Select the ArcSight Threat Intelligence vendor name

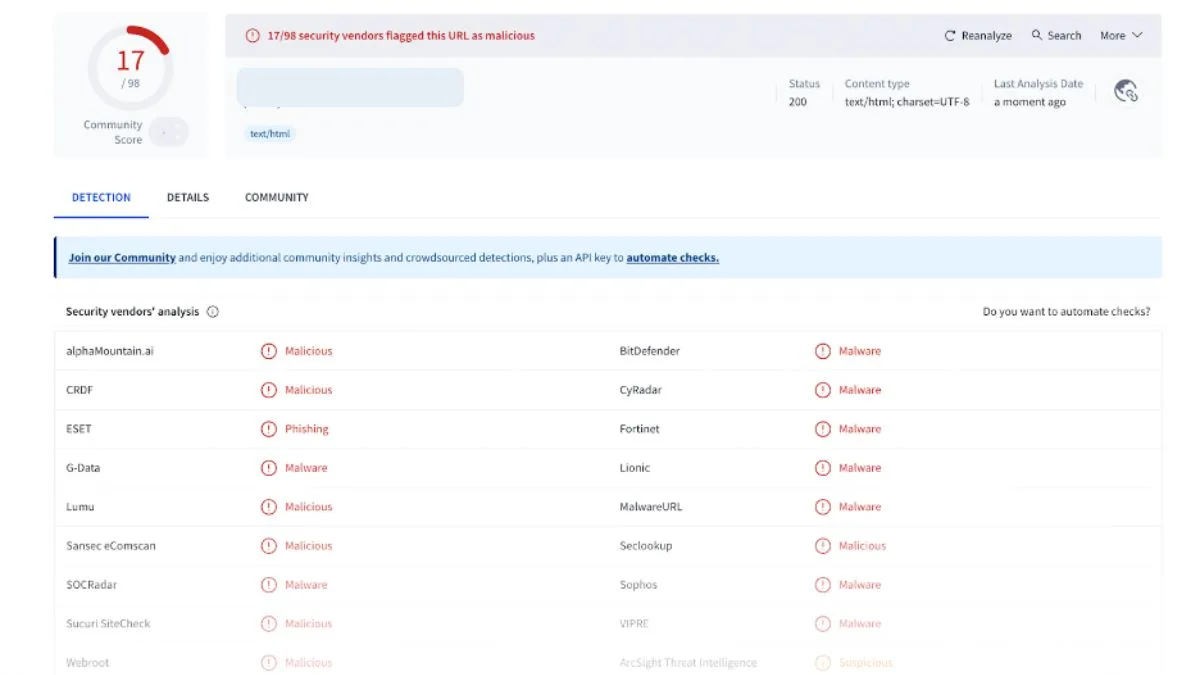688,662
